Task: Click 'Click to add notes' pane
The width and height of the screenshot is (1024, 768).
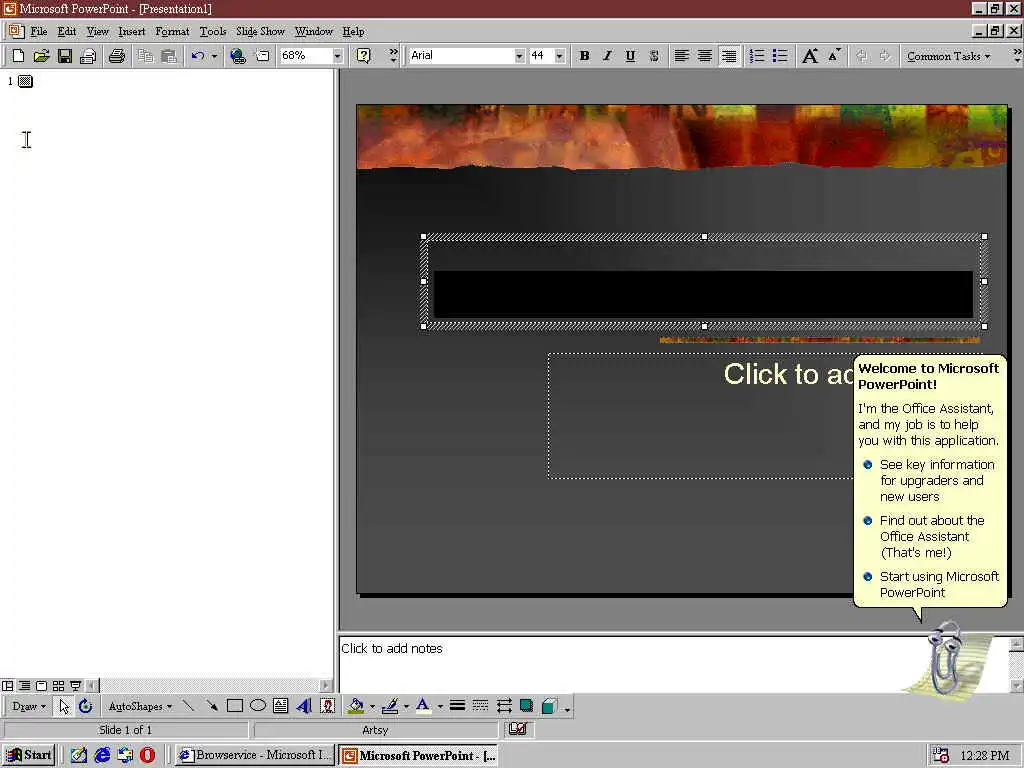Action: 674,664
